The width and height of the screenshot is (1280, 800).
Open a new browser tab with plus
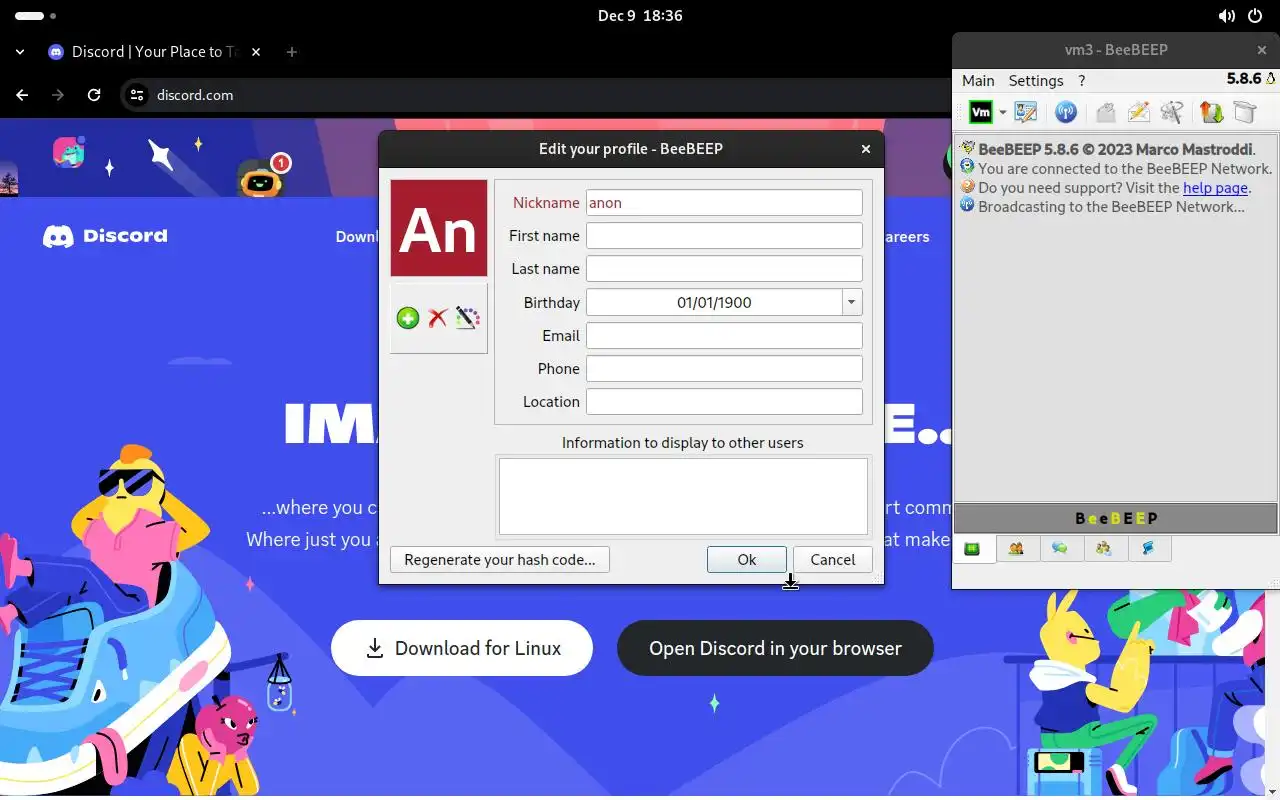pos(292,52)
